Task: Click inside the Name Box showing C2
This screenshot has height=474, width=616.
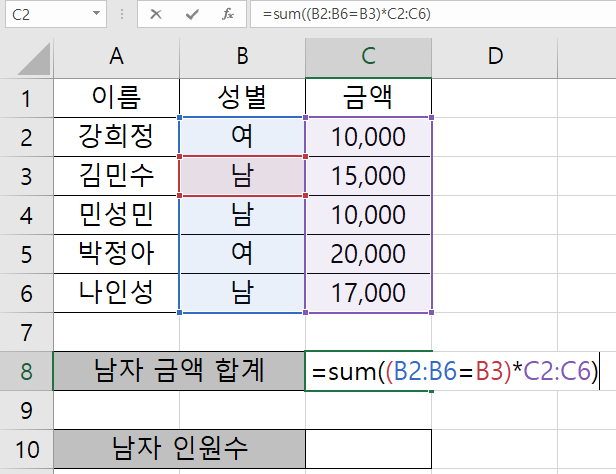Action: click(x=47, y=14)
